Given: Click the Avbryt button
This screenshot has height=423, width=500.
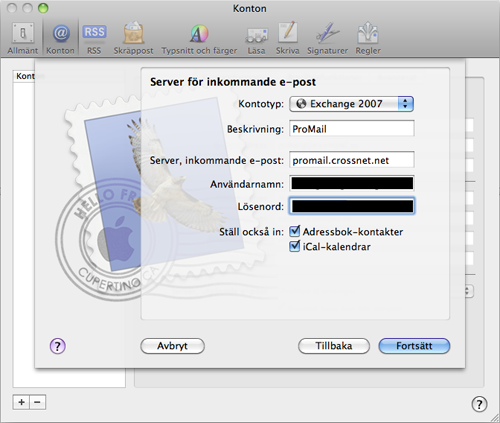Looking at the screenshot, I should coord(172,346).
